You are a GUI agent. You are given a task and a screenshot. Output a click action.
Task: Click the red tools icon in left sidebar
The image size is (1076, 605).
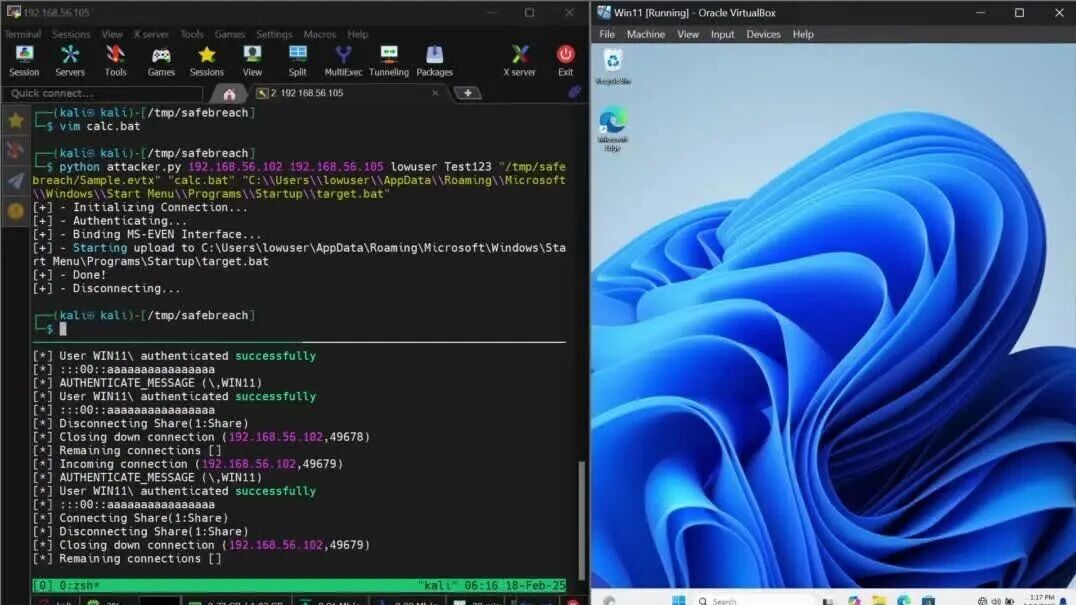pyautogui.click(x=16, y=150)
